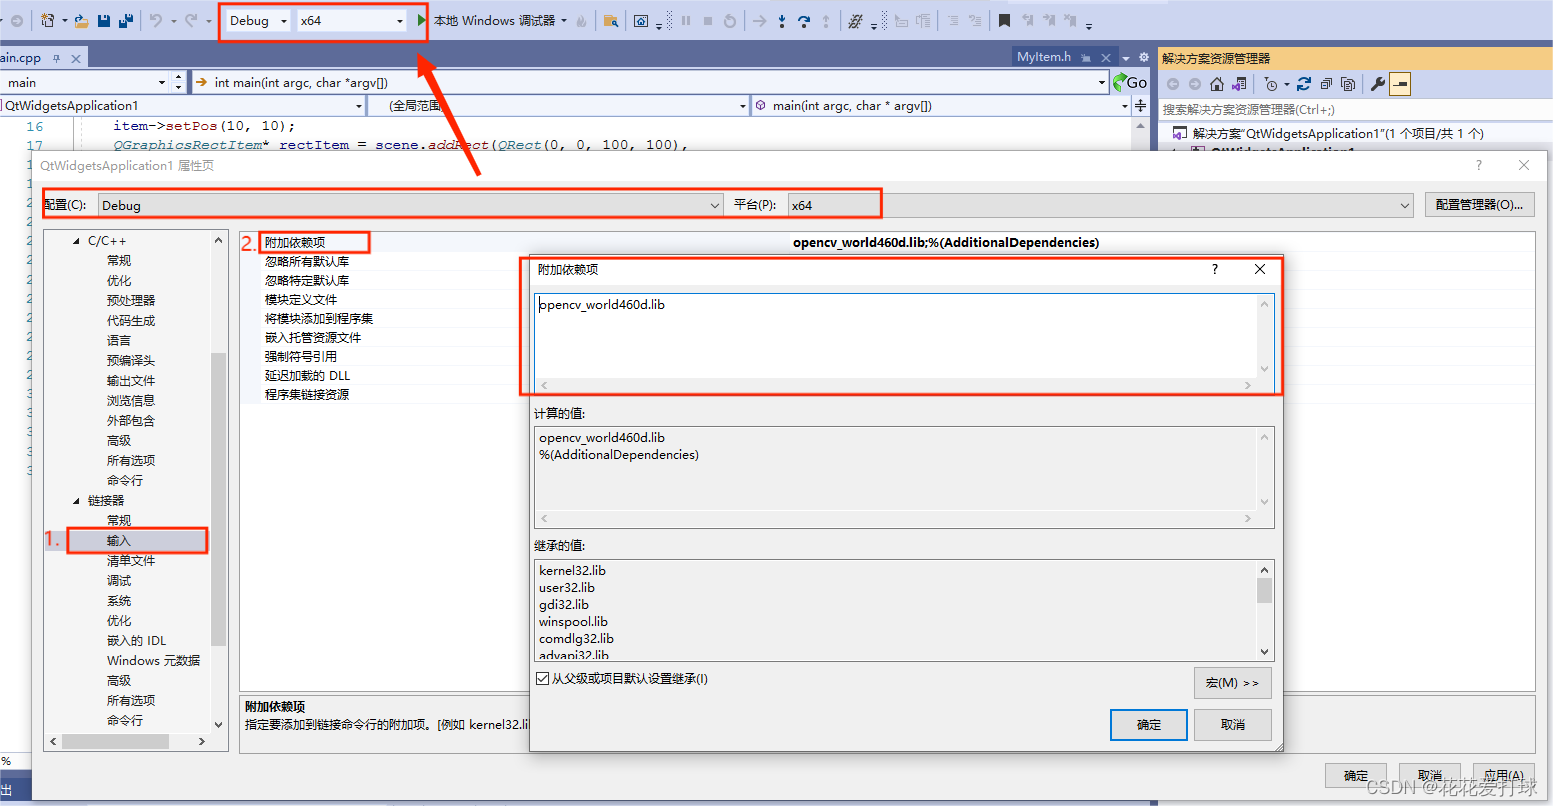Screen dimensions: 1553x806
Task: Collapse all items in Solution Explorer
Action: (x=1328, y=84)
